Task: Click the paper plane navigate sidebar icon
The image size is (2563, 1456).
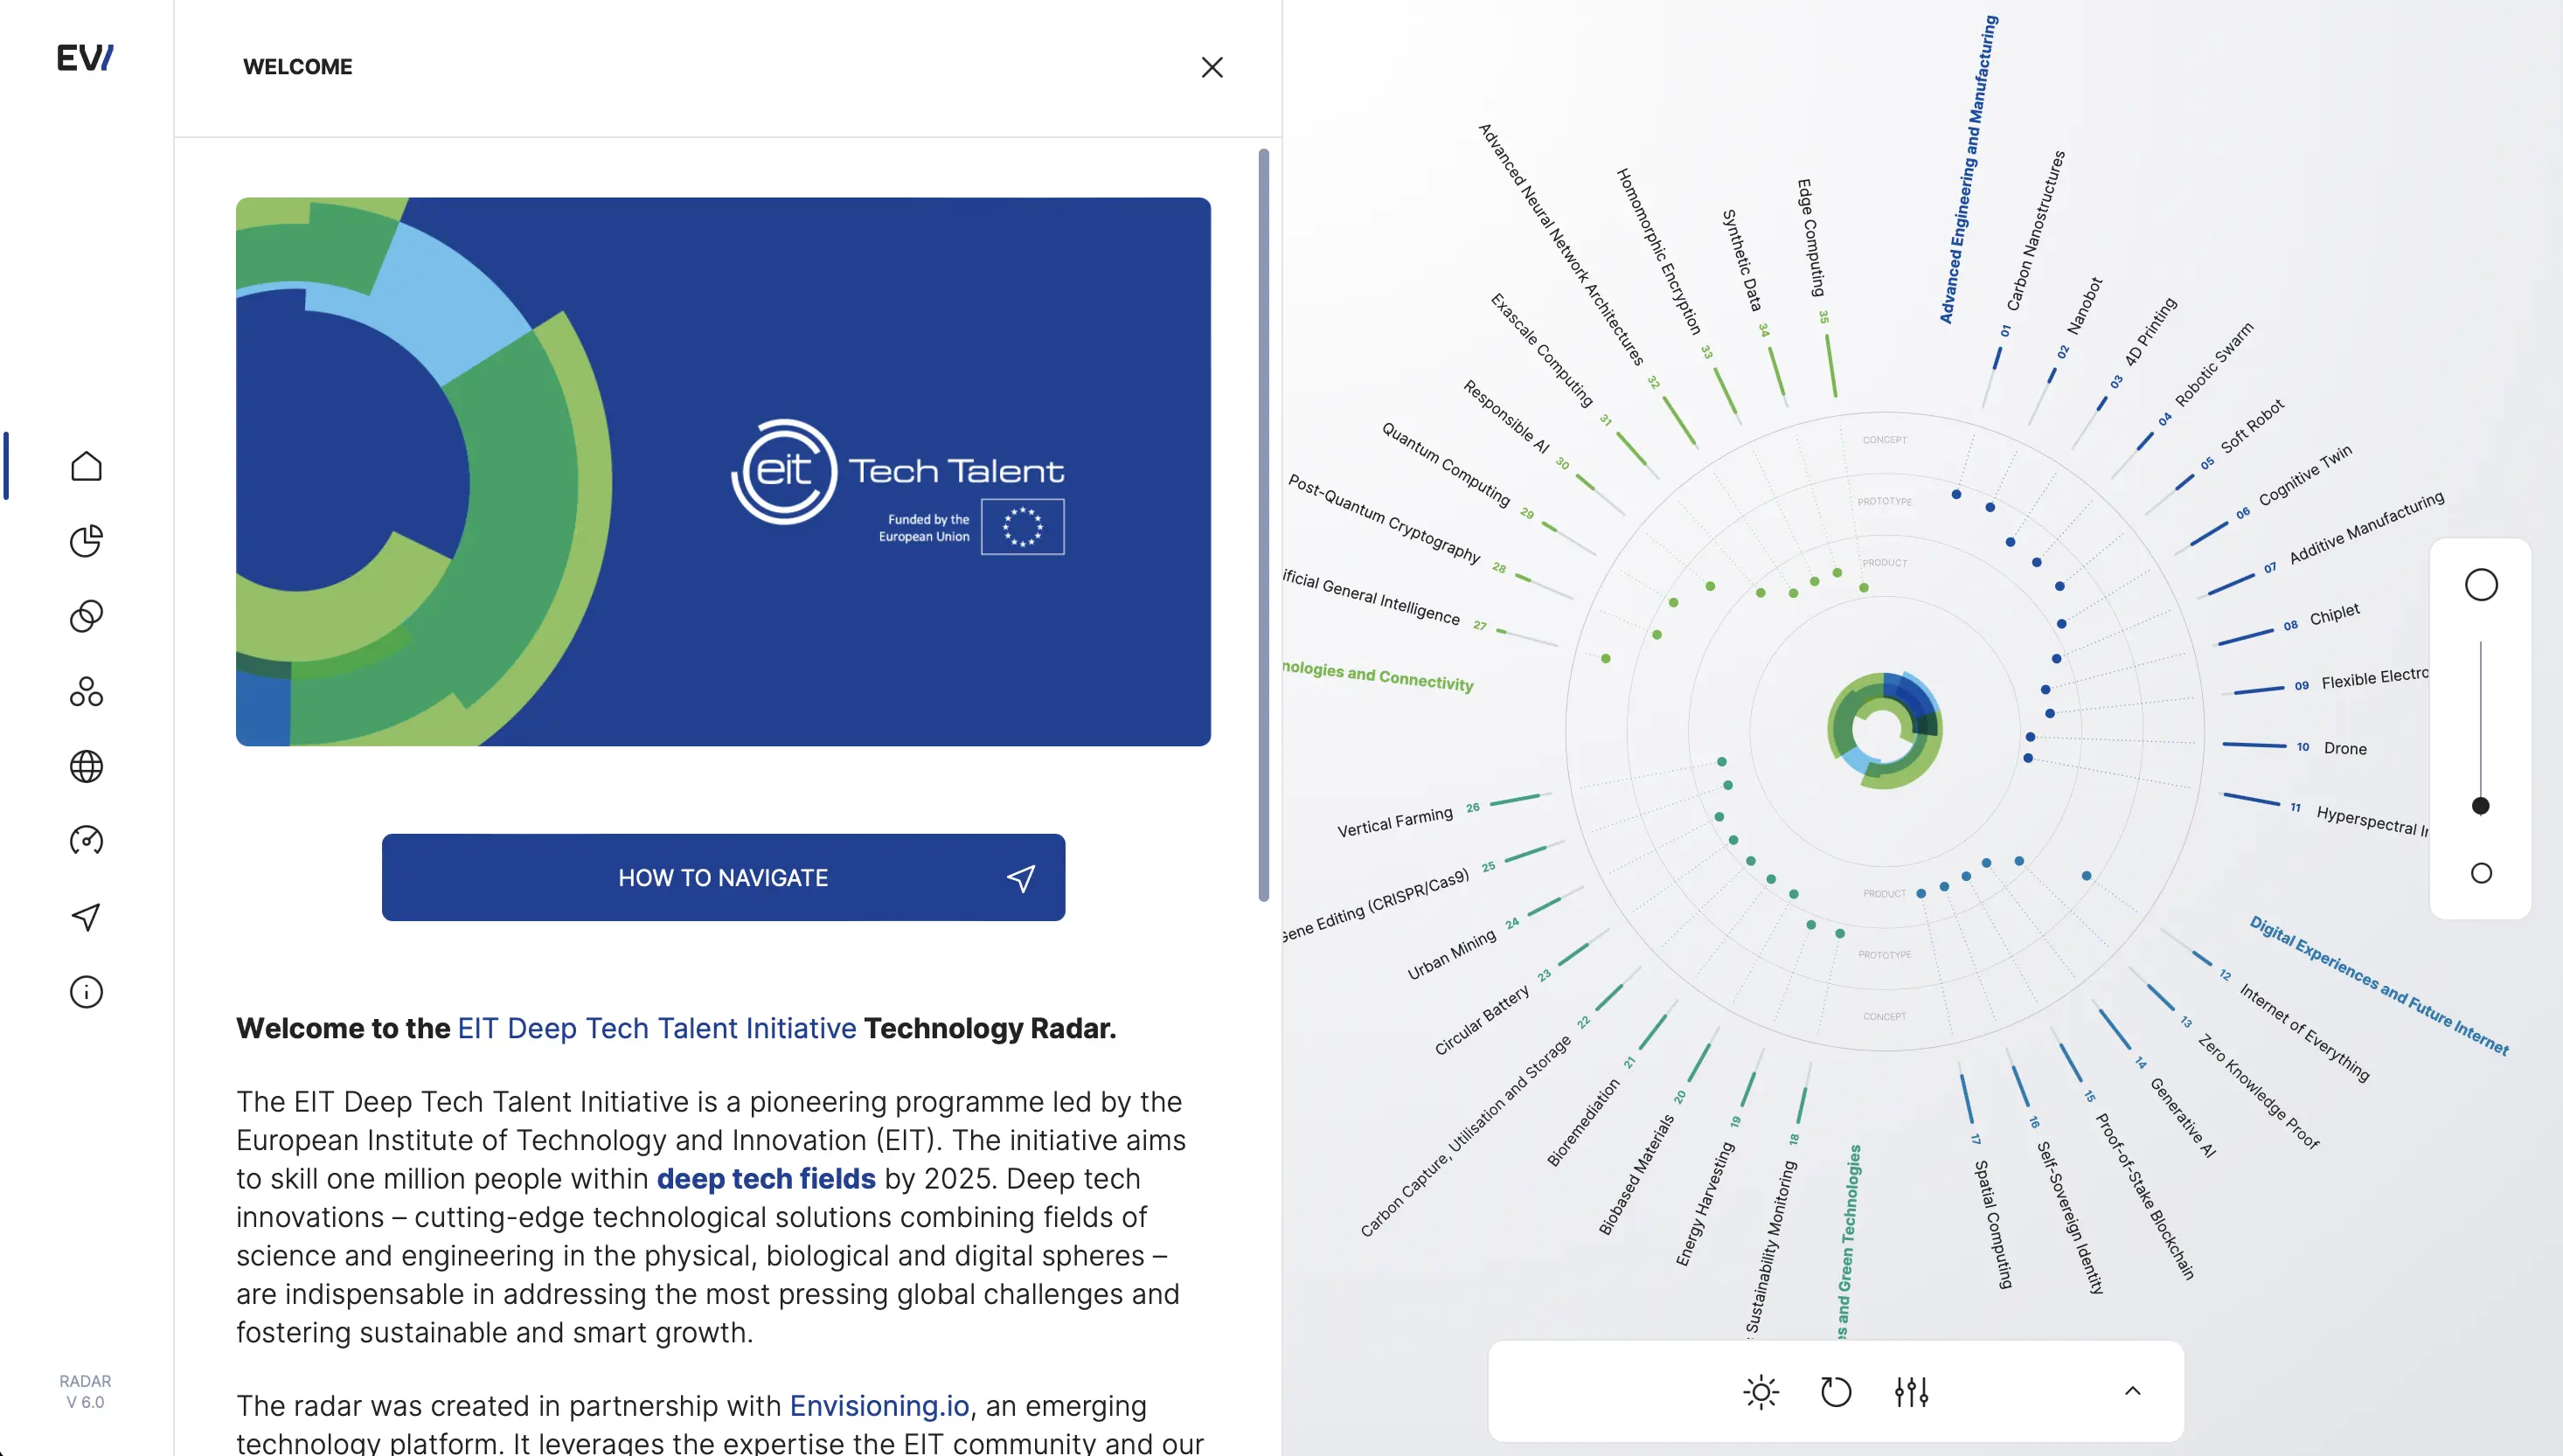Action: pyautogui.click(x=86, y=916)
